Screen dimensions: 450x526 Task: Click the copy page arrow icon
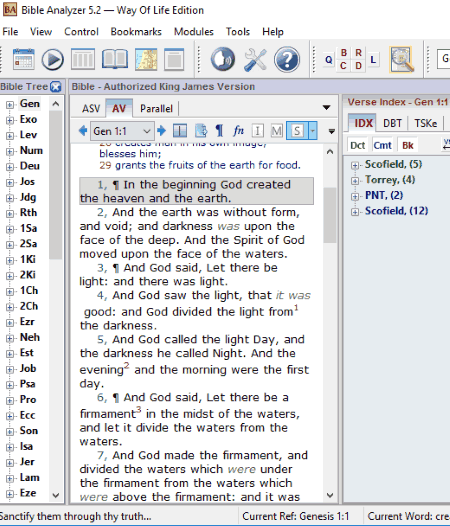point(201,130)
